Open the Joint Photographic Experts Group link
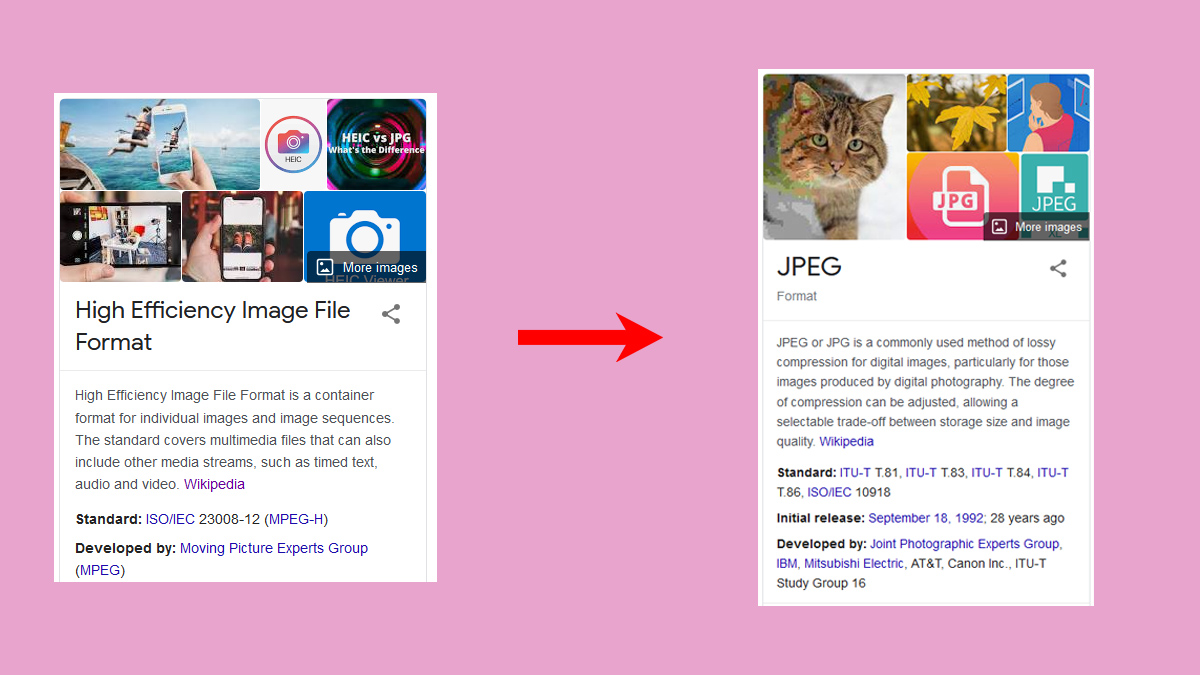 pyautogui.click(x=964, y=543)
